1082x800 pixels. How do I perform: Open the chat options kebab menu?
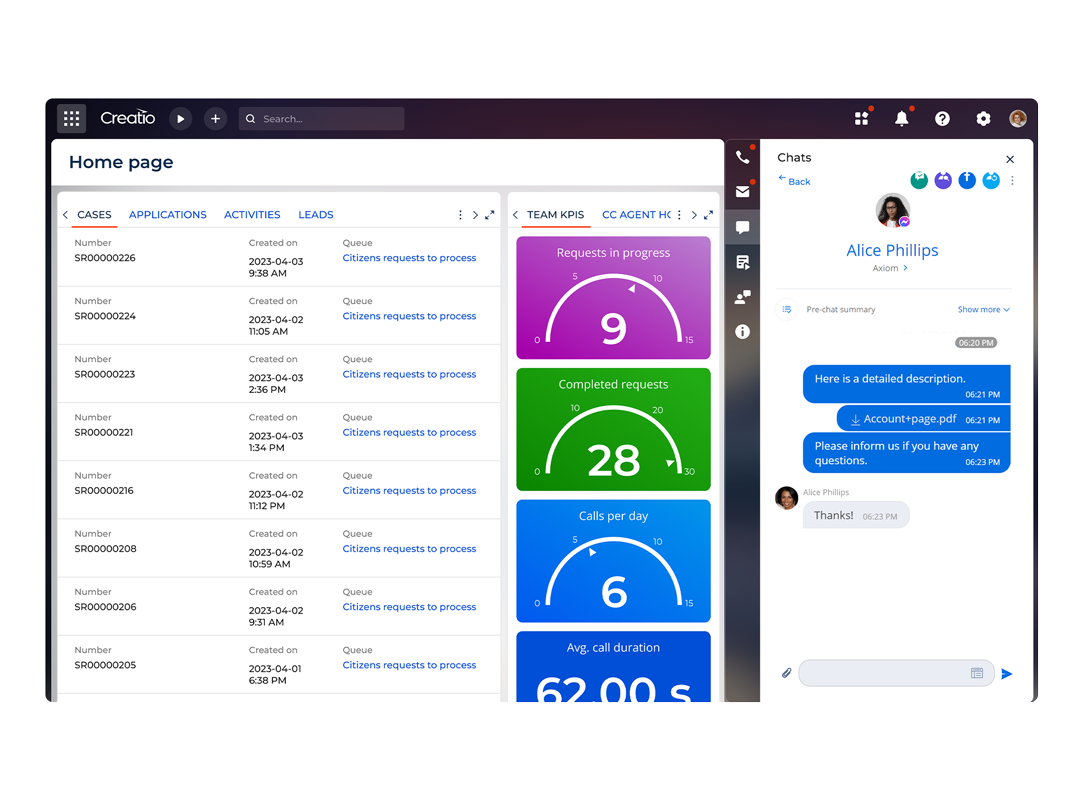[1013, 180]
